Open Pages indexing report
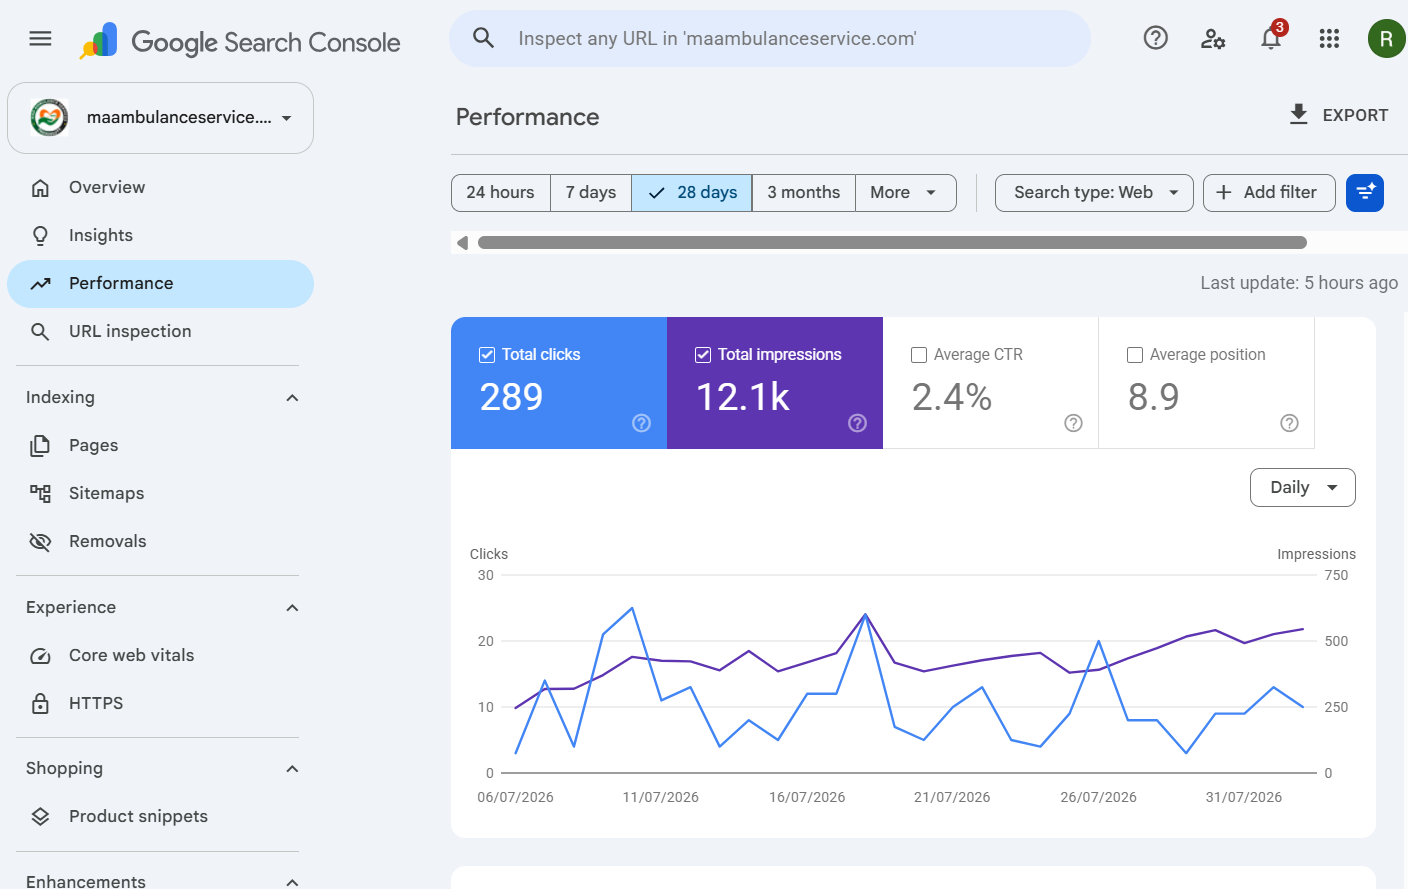Image resolution: width=1408 pixels, height=889 pixels. click(160, 445)
